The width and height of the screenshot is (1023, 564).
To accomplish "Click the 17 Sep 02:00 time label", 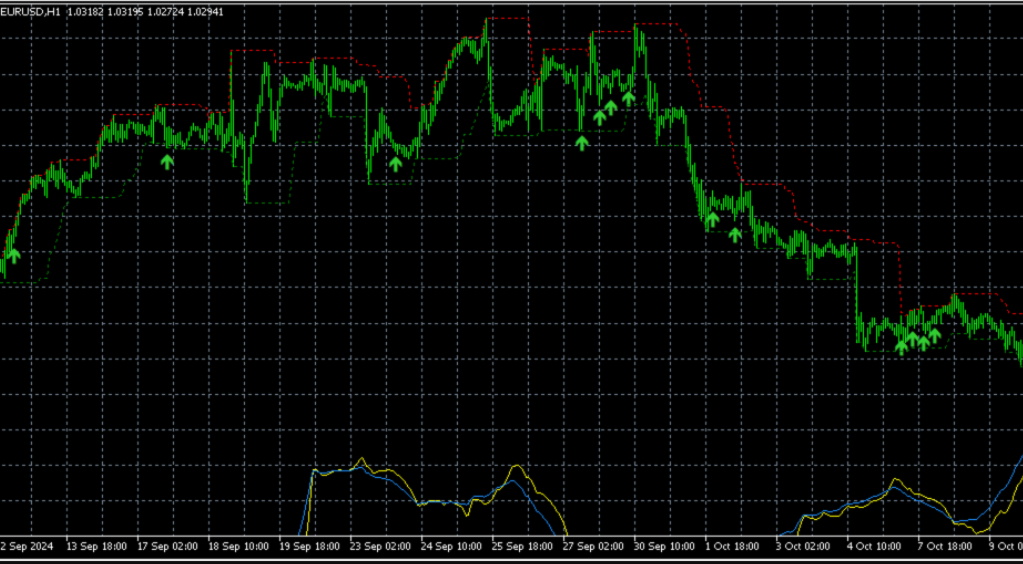I will coord(167,546).
